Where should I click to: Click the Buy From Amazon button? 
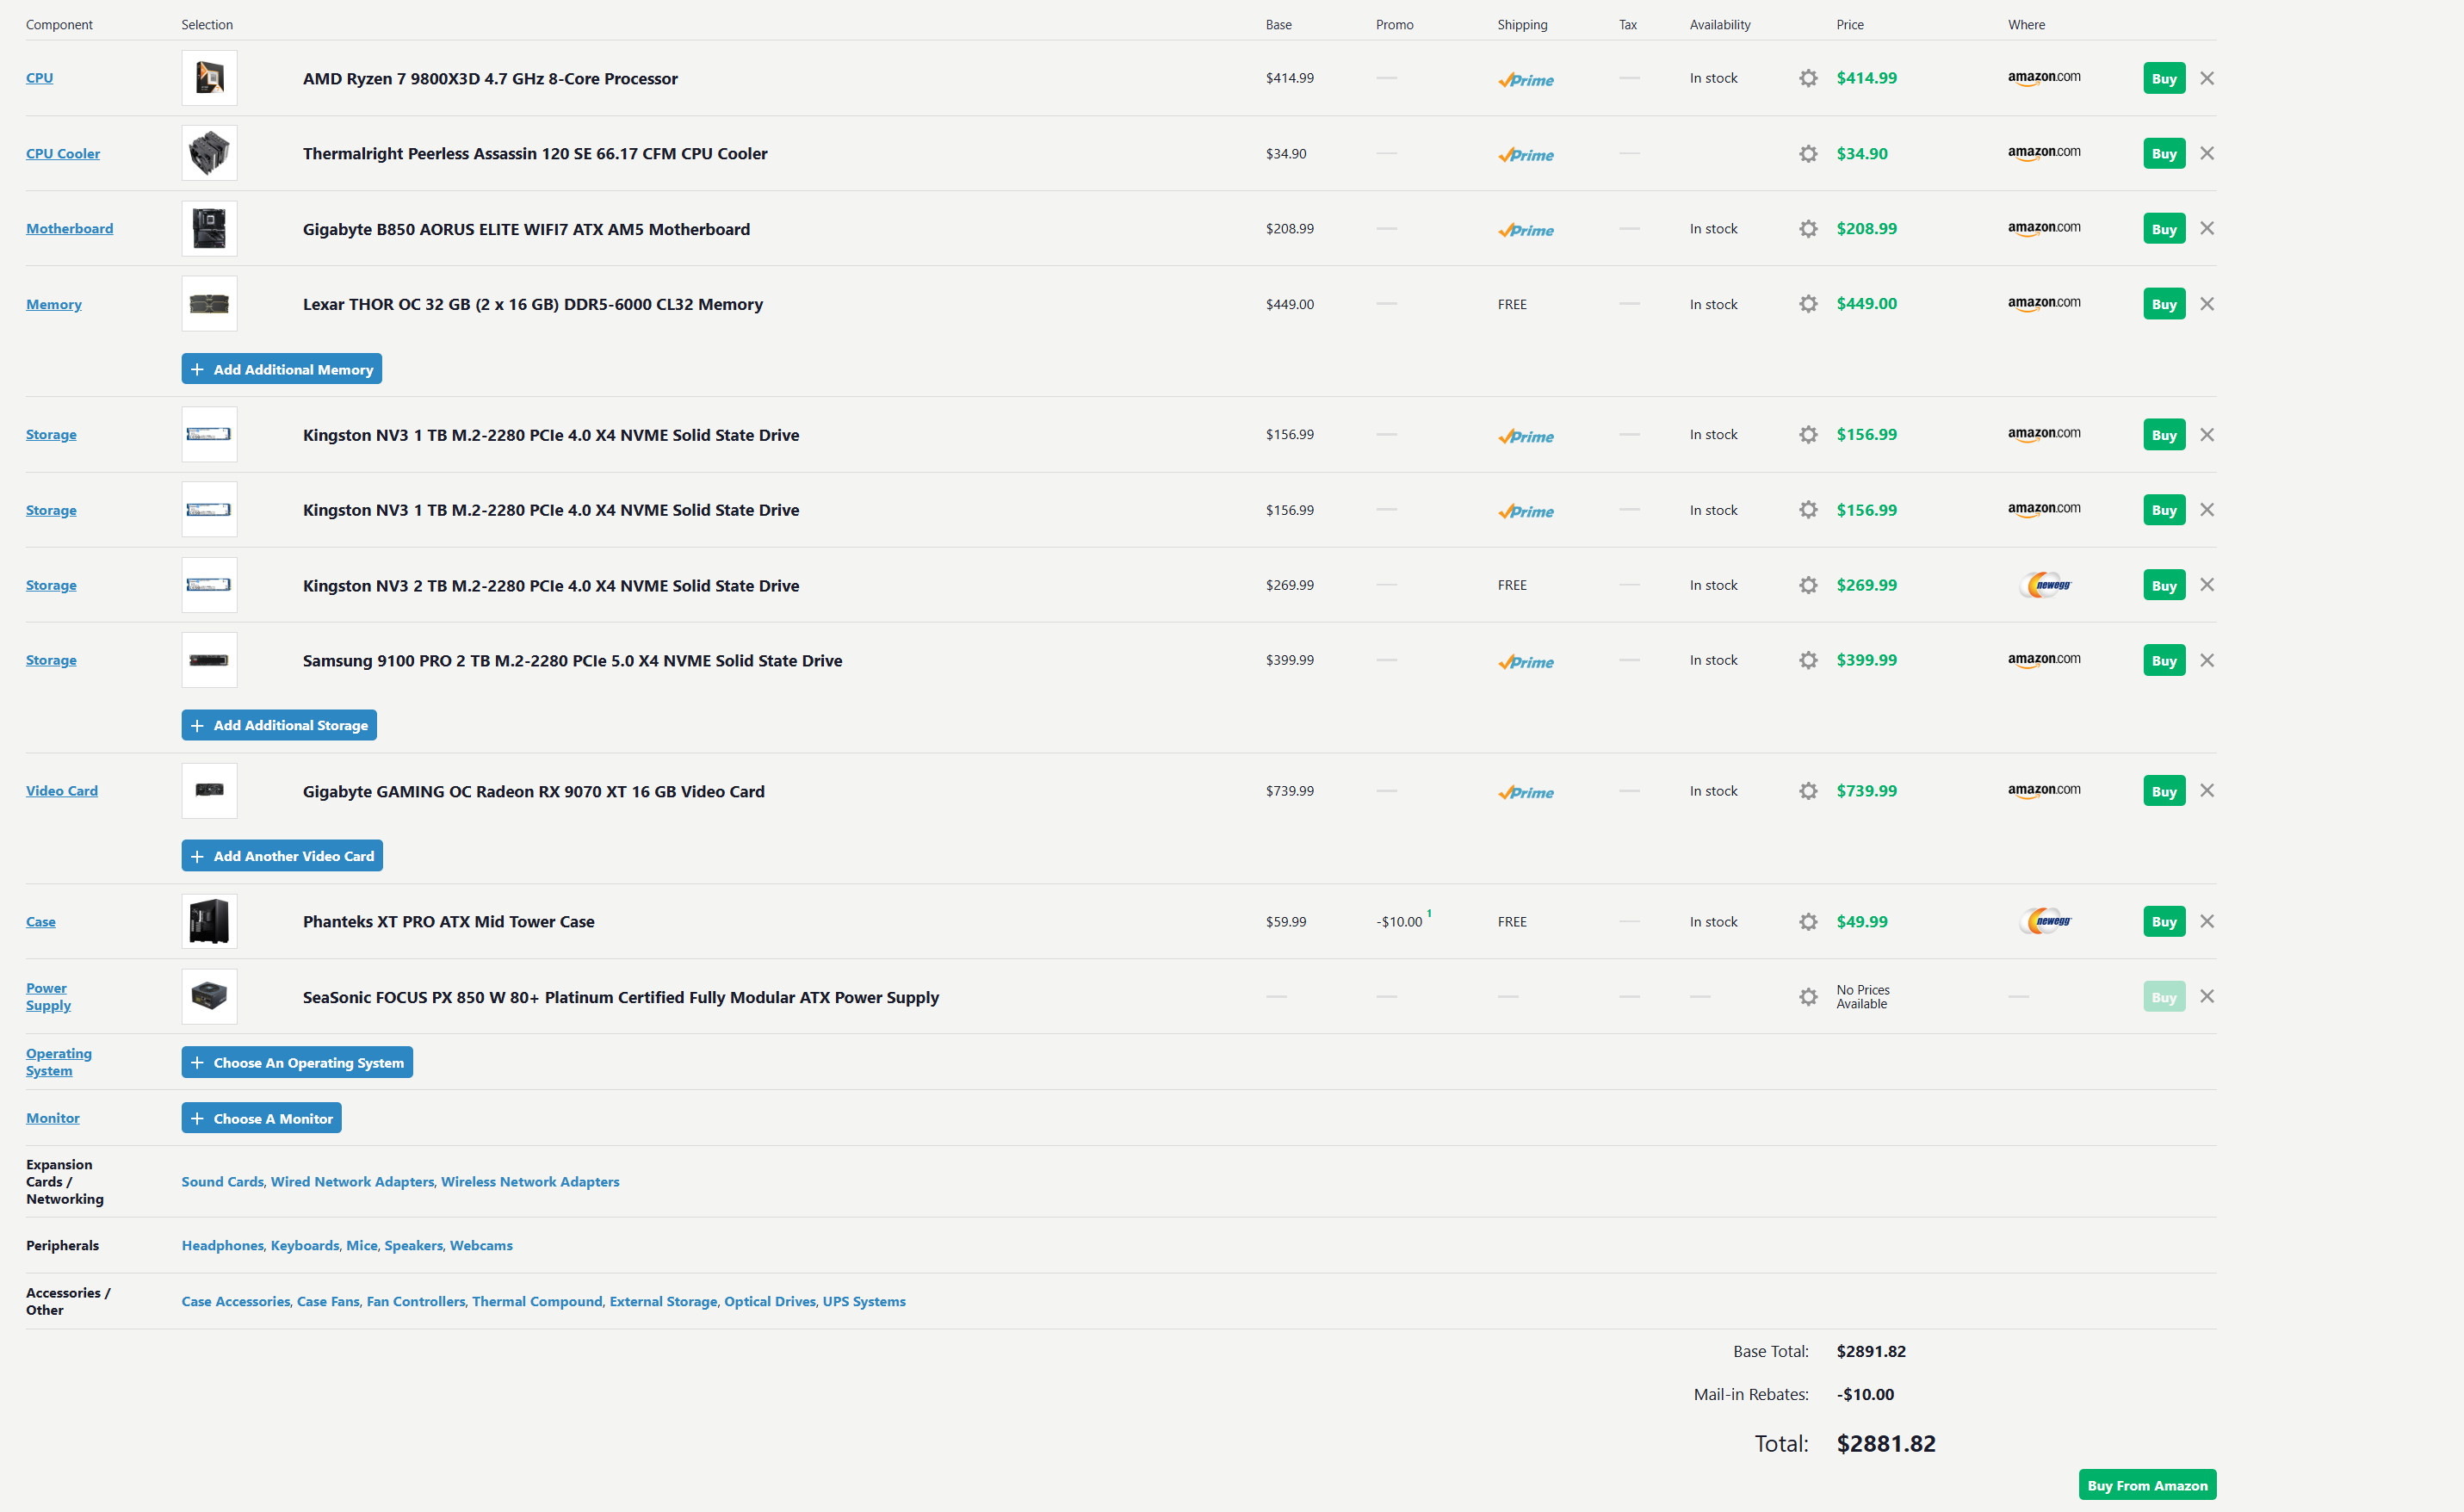[x=2147, y=1485]
